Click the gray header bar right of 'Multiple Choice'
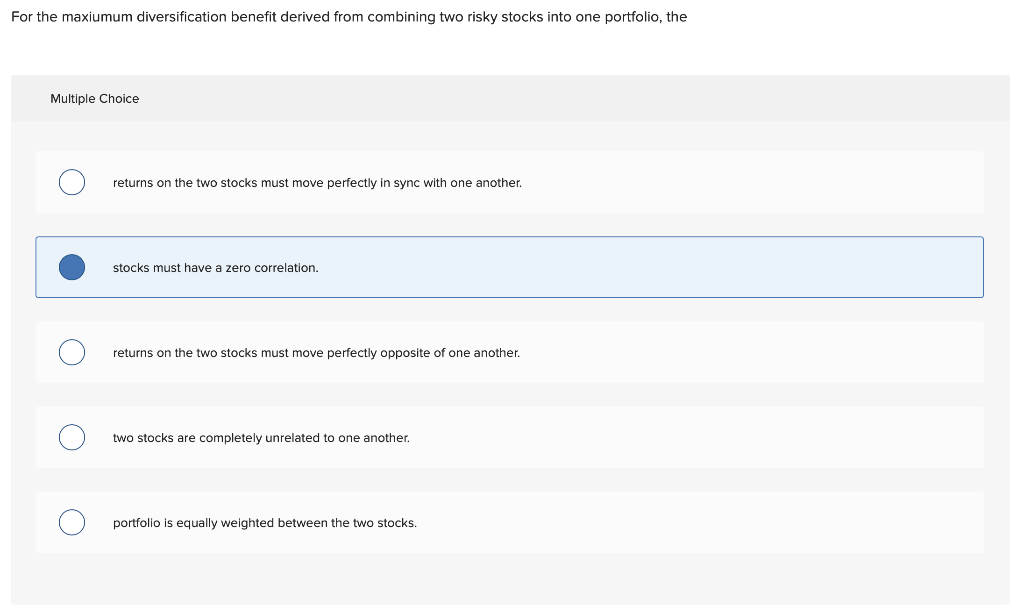Screen dimensions: 1024x613 600,99
